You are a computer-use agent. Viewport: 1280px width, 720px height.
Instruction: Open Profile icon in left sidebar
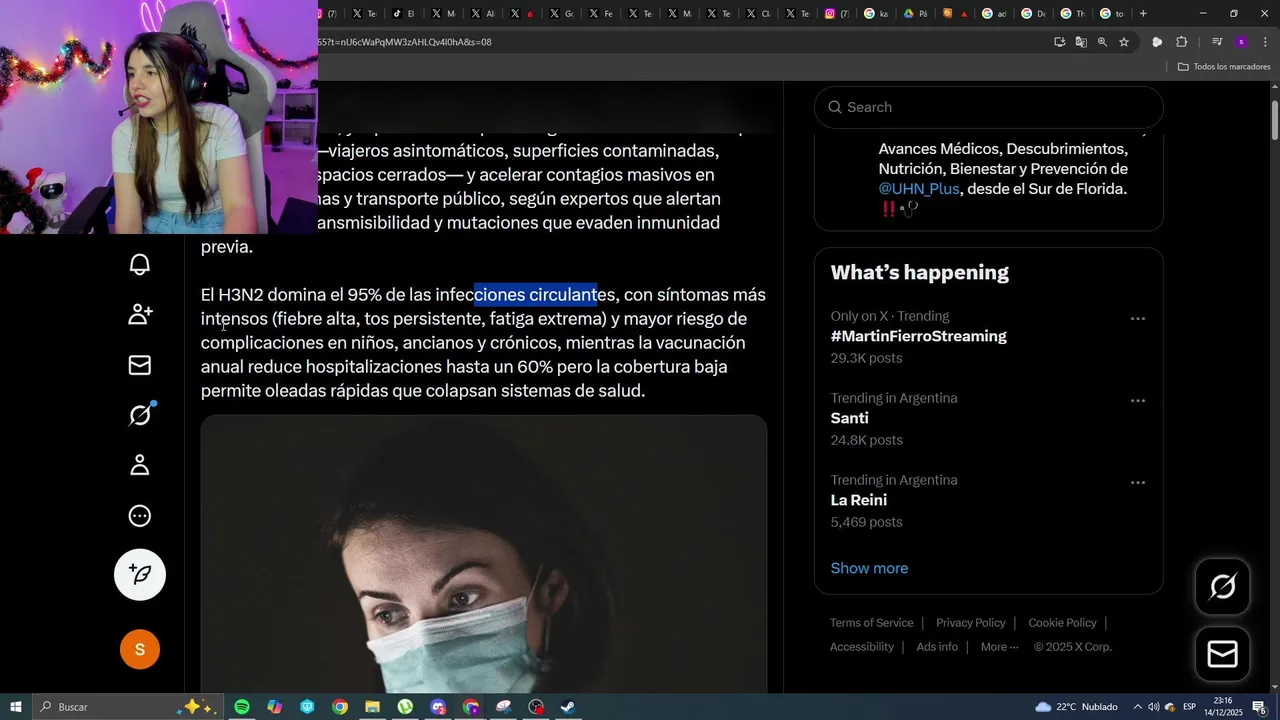click(x=140, y=465)
